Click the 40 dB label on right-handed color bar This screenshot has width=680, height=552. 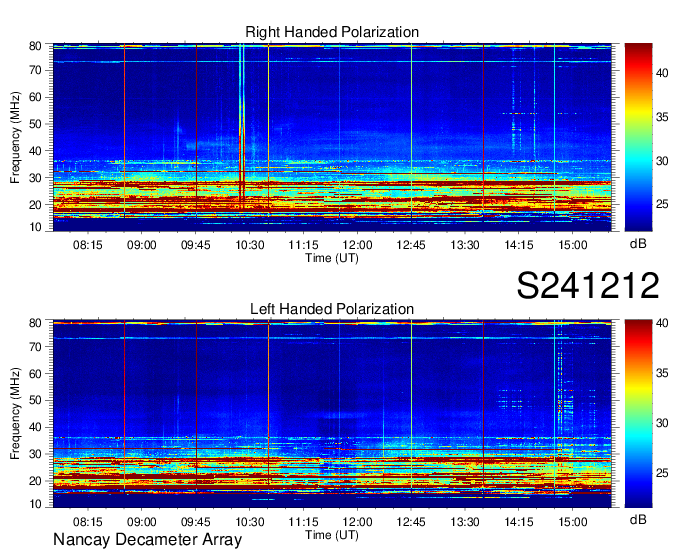pyautogui.click(x=662, y=73)
